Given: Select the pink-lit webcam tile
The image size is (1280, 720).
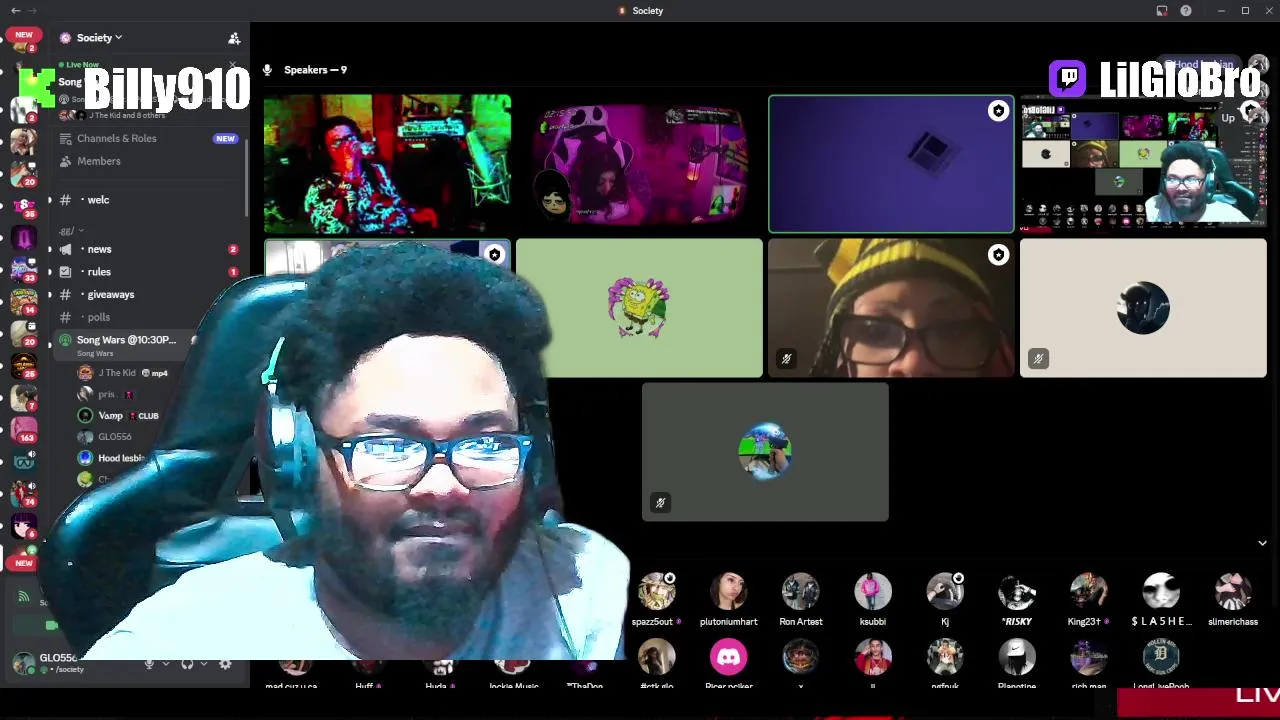Looking at the screenshot, I should 639,164.
